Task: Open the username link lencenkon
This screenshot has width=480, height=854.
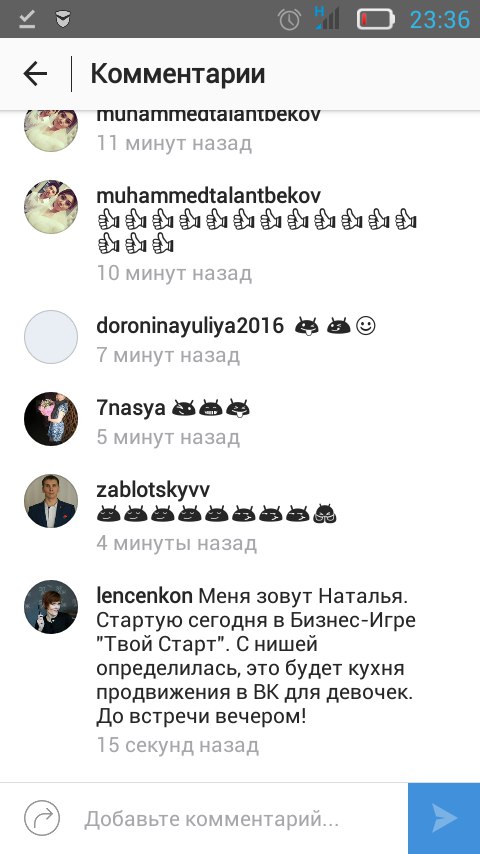Action: click(144, 596)
